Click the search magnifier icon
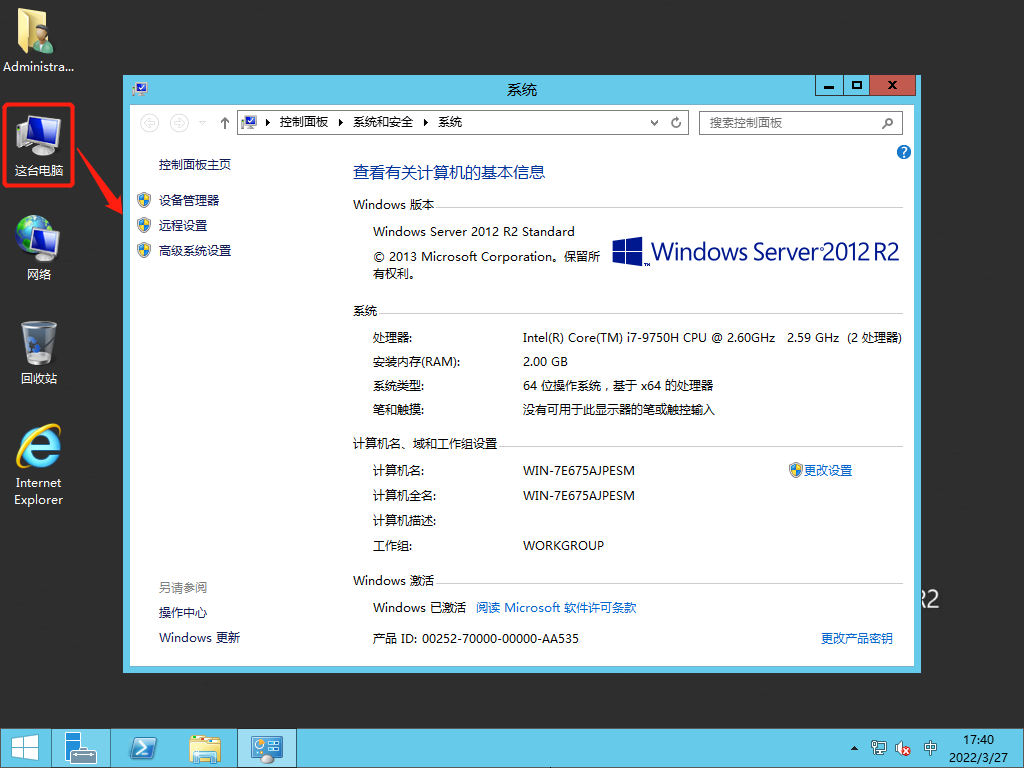The width and height of the screenshot is (1024, 768). (x=888, y=123)
